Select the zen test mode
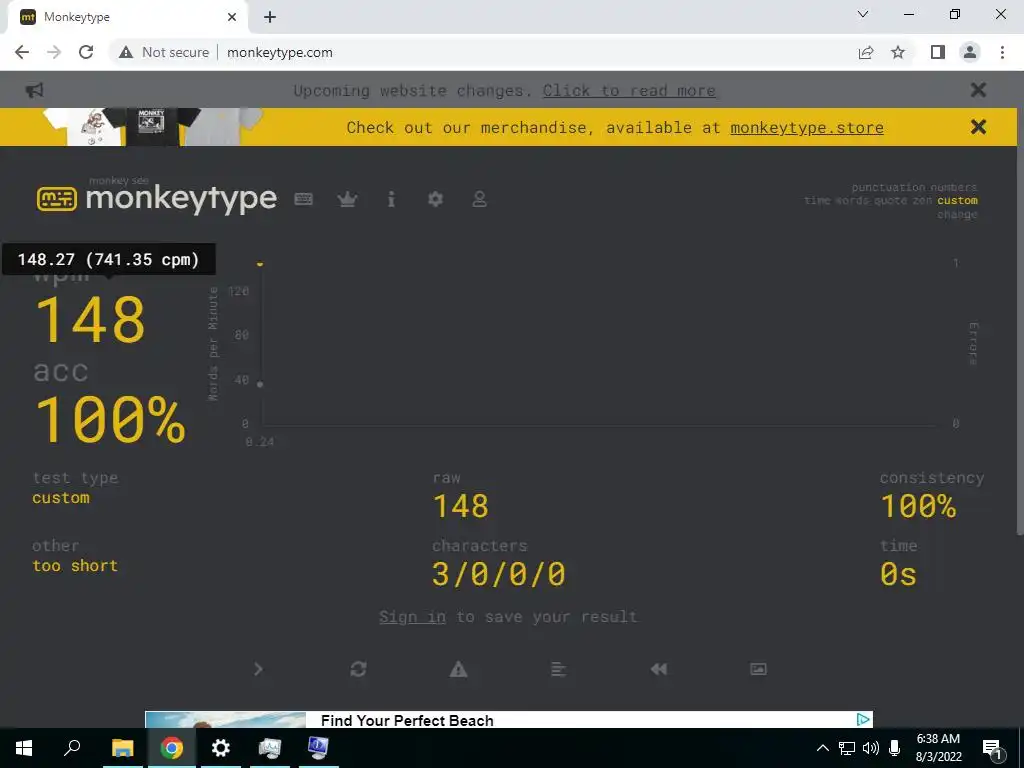1024x768 pixels. click(x=922, y=200)
